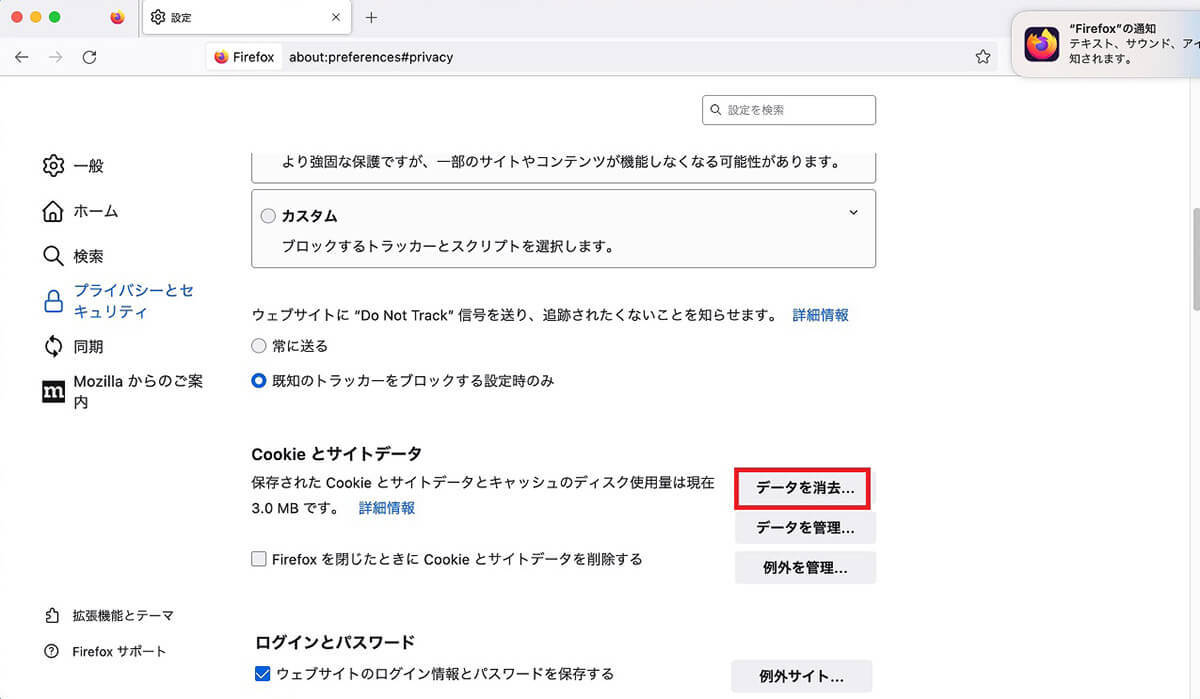Click the Firefox notification banner
This screenshot has height=699, width=1200.
(1108, 44)
